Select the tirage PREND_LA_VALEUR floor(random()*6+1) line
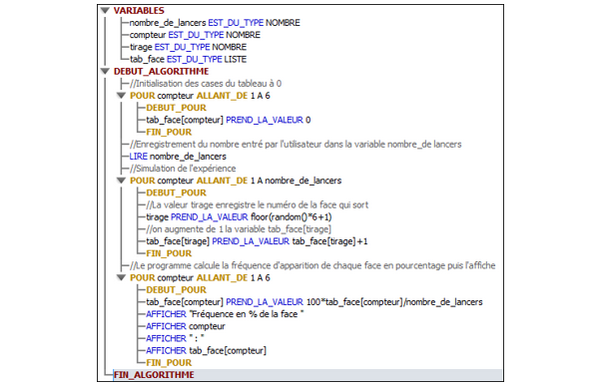 [239, 217]
